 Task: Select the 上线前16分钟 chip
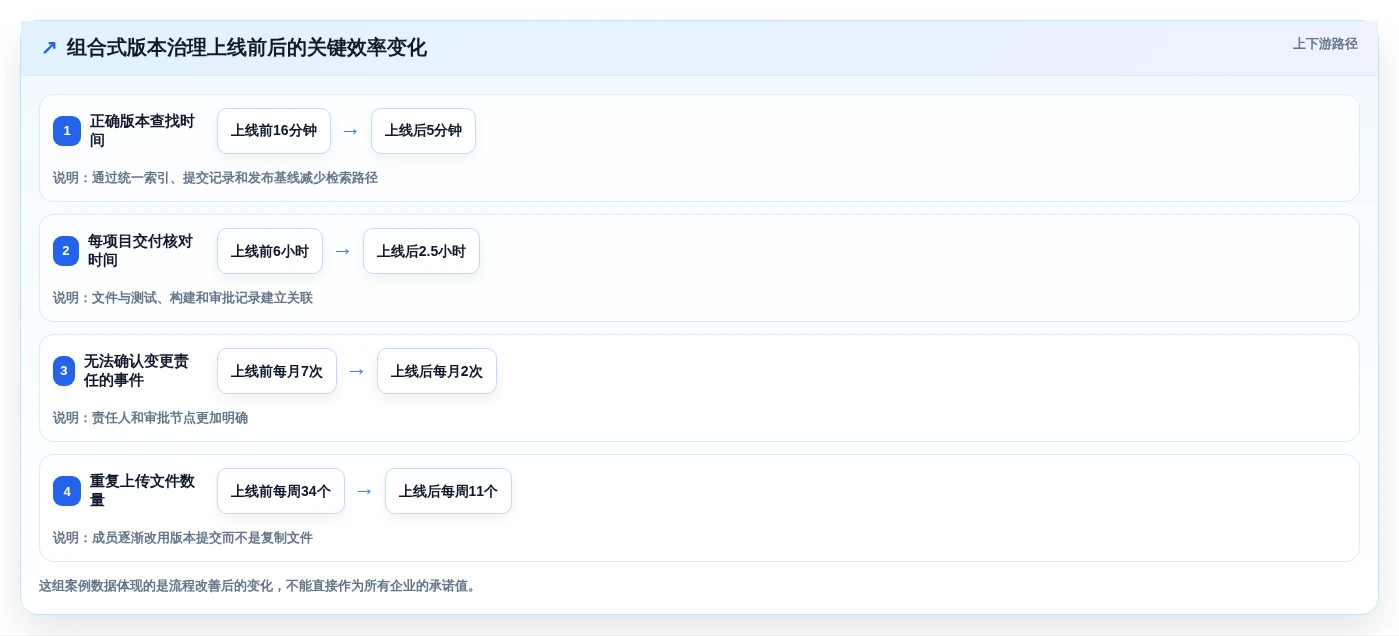pyautogui.click(x=274, y=131)
